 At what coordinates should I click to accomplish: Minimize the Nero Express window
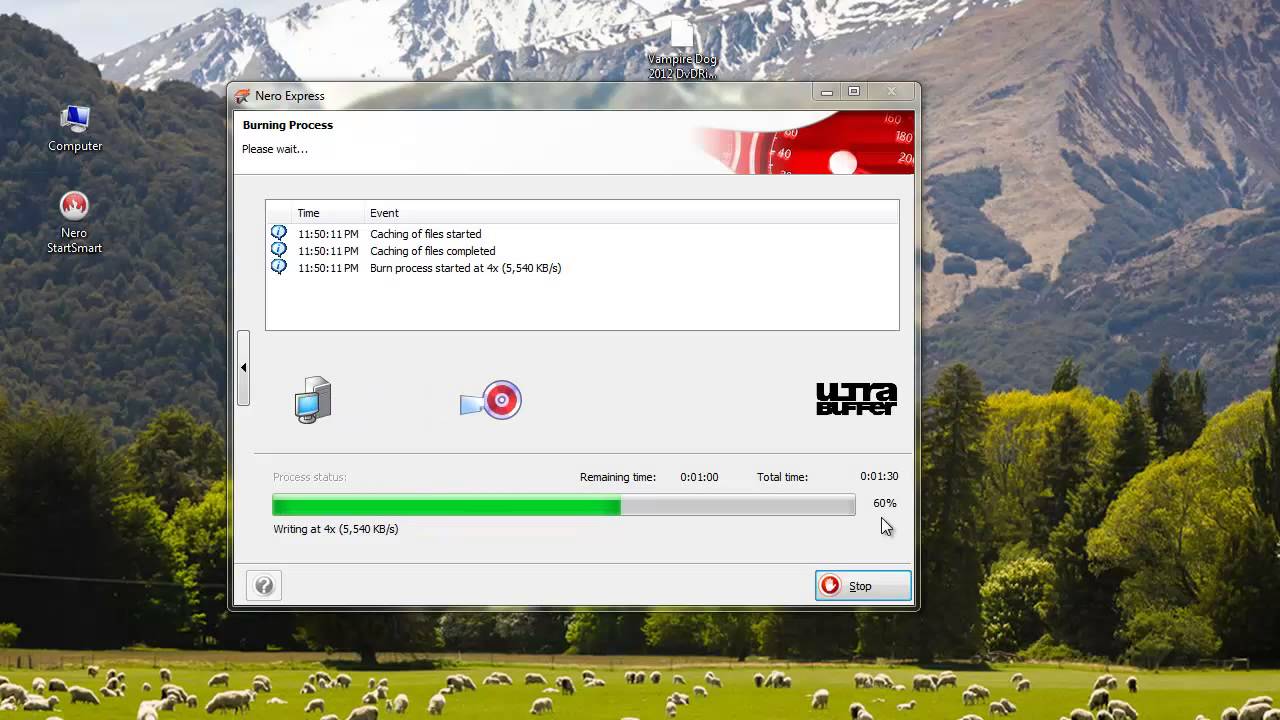pyautogui.click(x=827, y=92)
